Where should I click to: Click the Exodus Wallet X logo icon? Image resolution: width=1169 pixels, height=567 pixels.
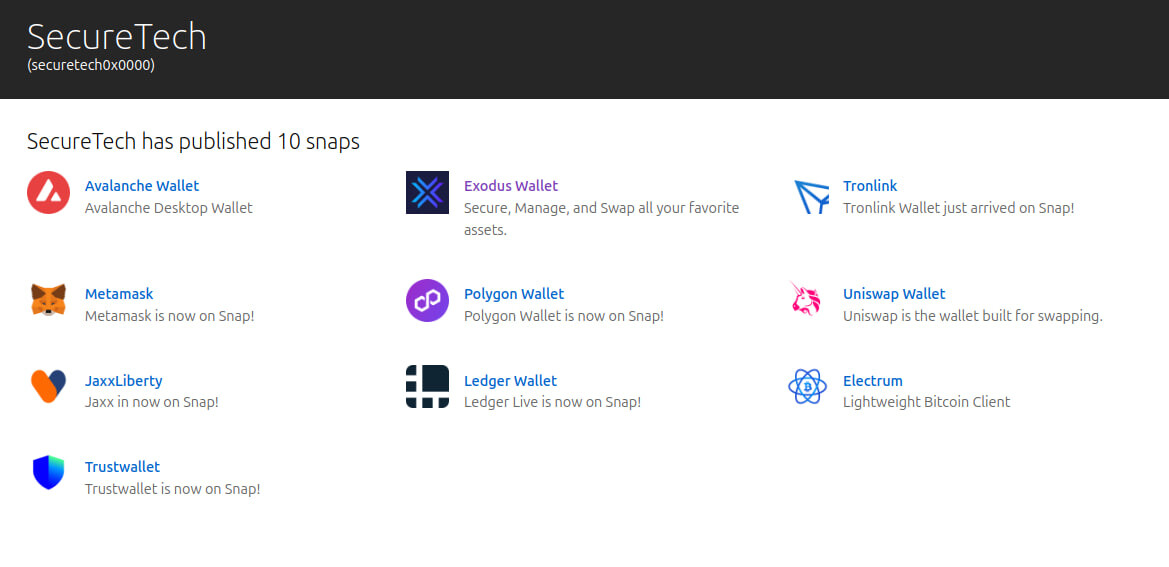427,193
